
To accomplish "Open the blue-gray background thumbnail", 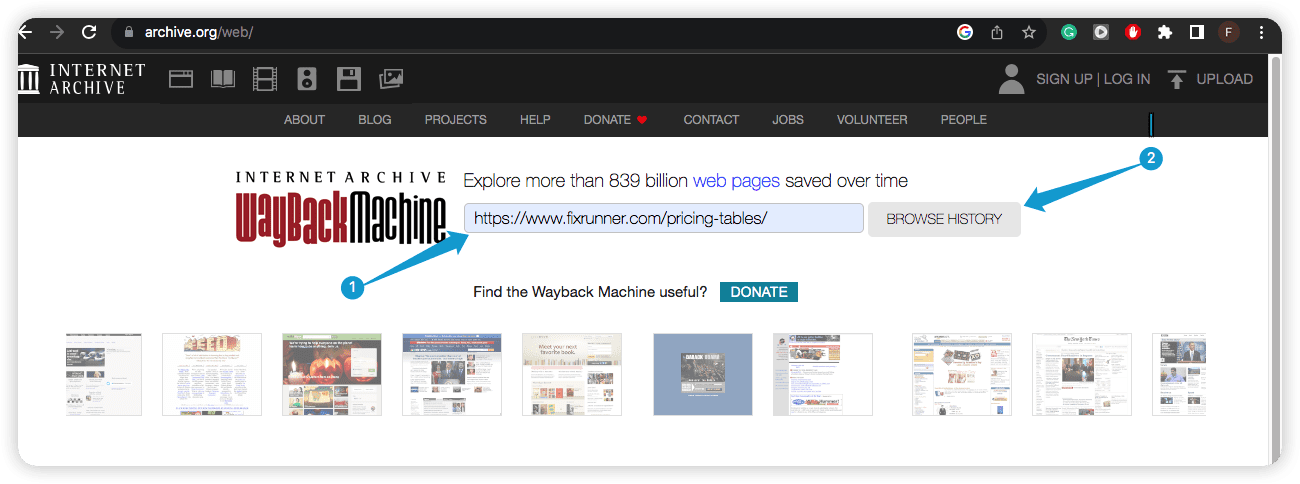I will pyautogui.click(x=702, y=374).
